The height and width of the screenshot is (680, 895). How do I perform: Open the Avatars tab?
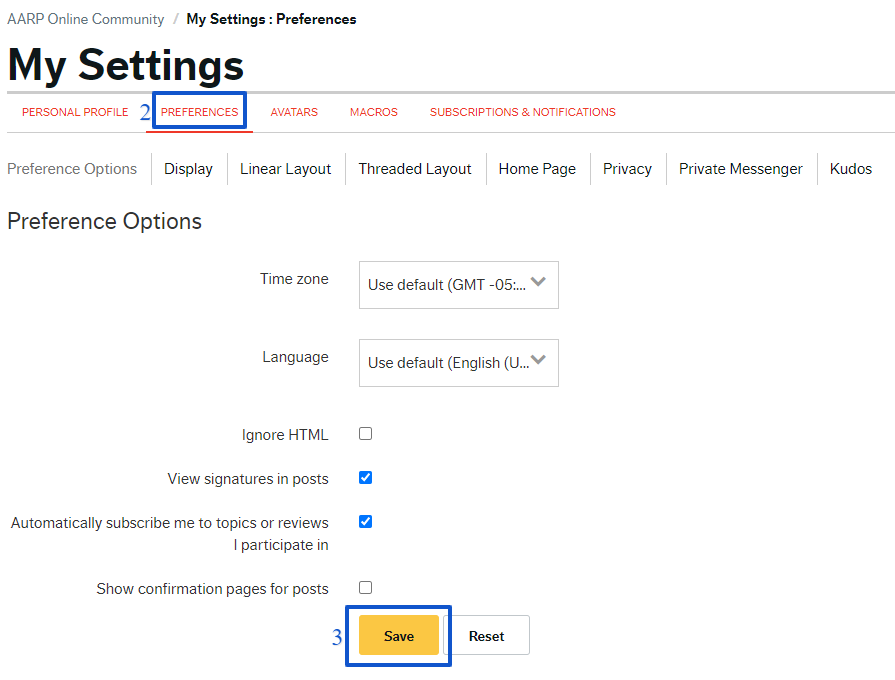294,112
